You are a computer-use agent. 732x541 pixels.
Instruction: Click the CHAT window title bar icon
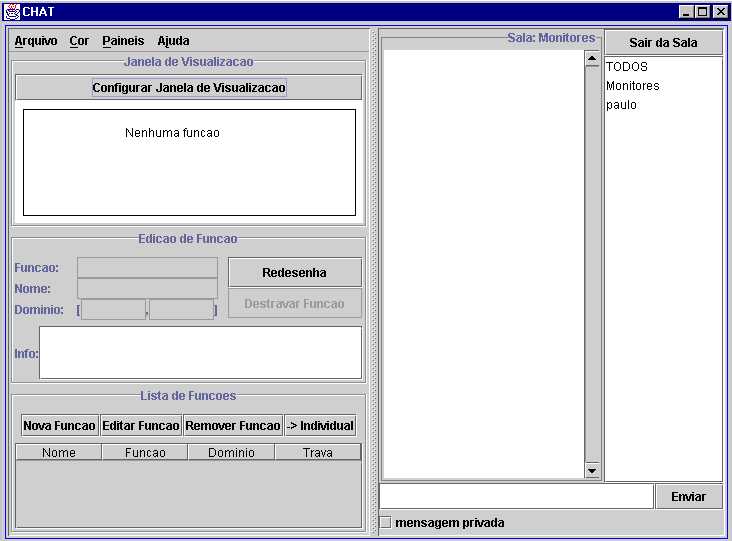(x=12, y=12)
